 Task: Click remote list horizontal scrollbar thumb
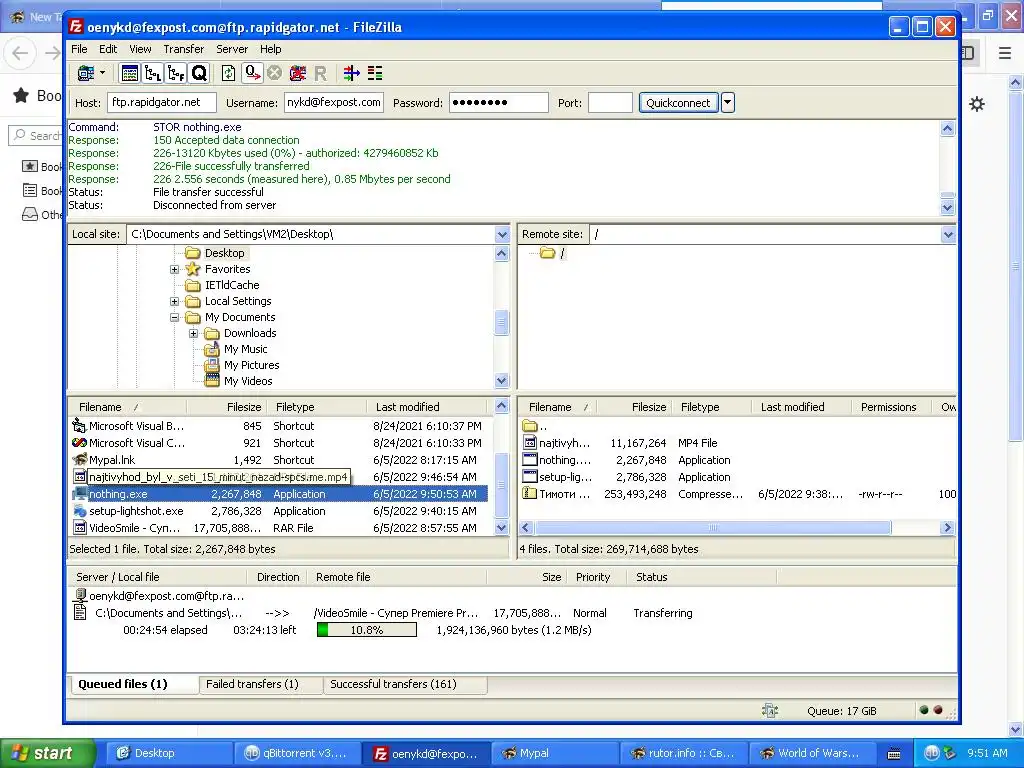pos(712,527)
